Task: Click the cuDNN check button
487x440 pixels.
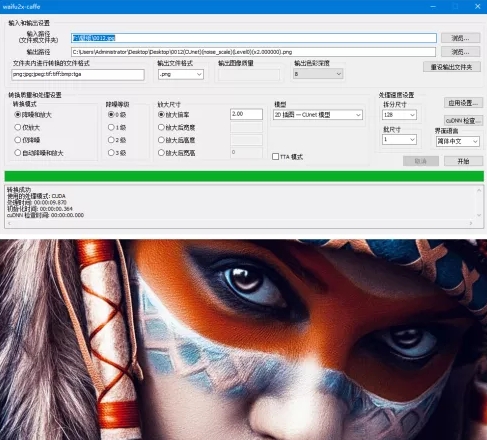Action: point(463,120)
